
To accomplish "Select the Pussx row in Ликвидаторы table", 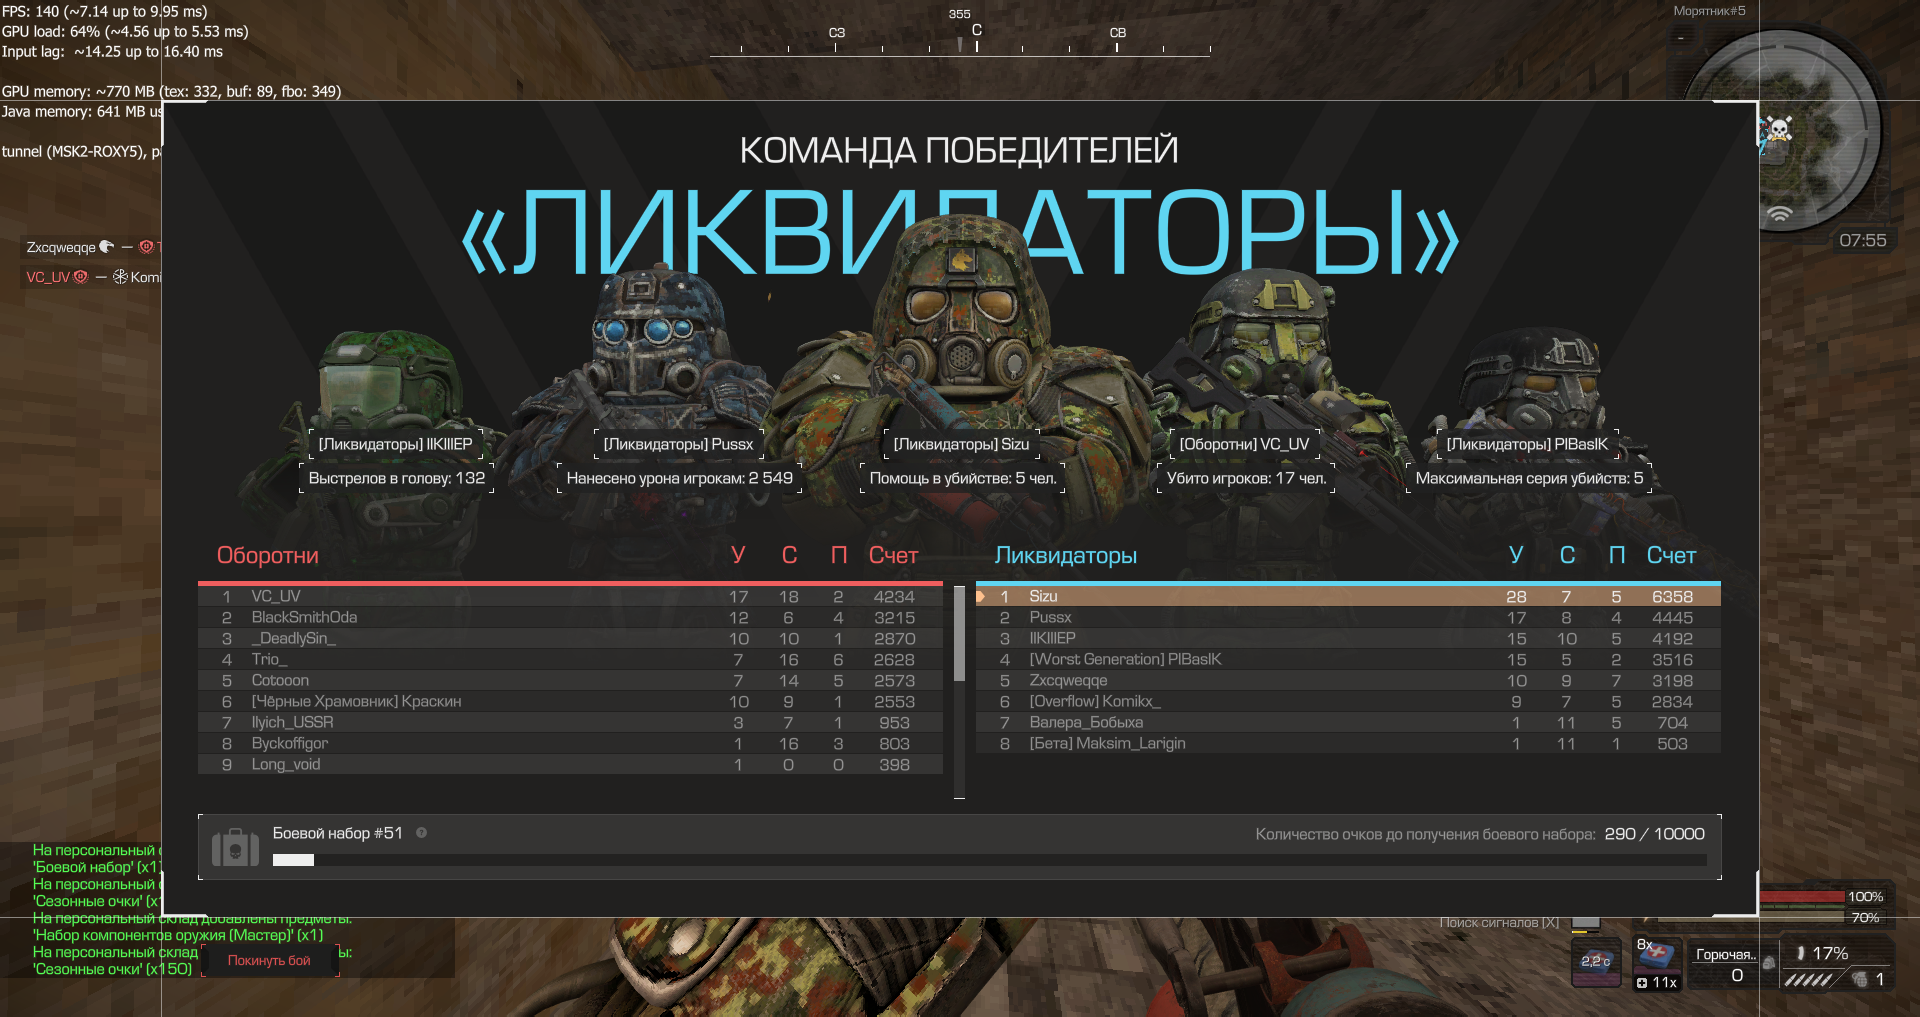I will (1348, 618).
